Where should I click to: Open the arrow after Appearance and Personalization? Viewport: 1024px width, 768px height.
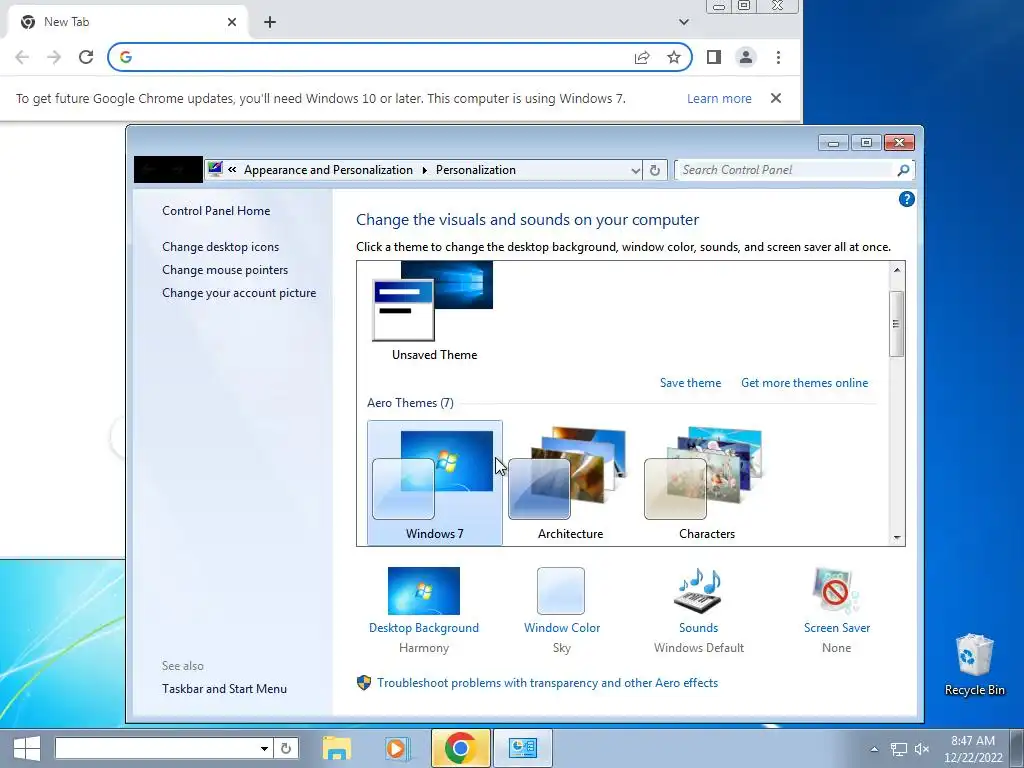[x=424, y=170]
